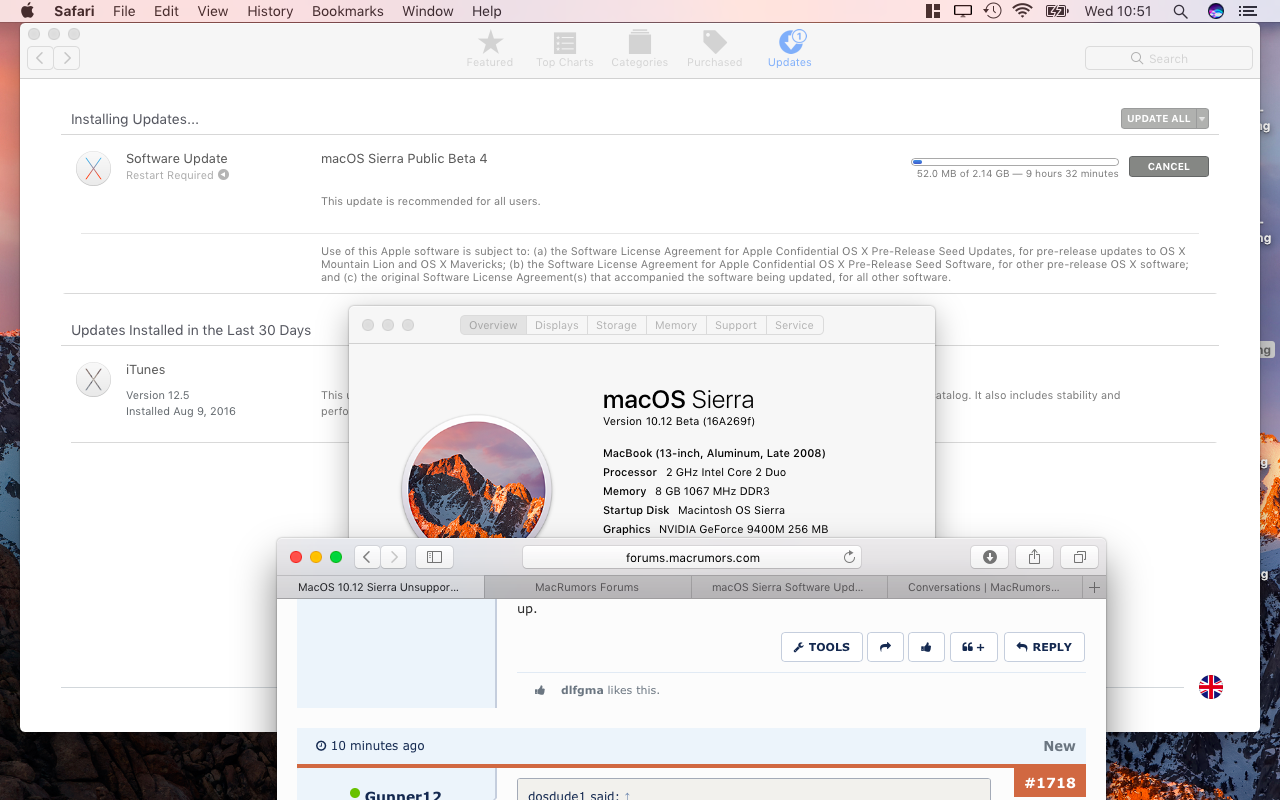Click the Restart Required arrow icon
The image size is (1280, 800).
click(x=223, y=175)
